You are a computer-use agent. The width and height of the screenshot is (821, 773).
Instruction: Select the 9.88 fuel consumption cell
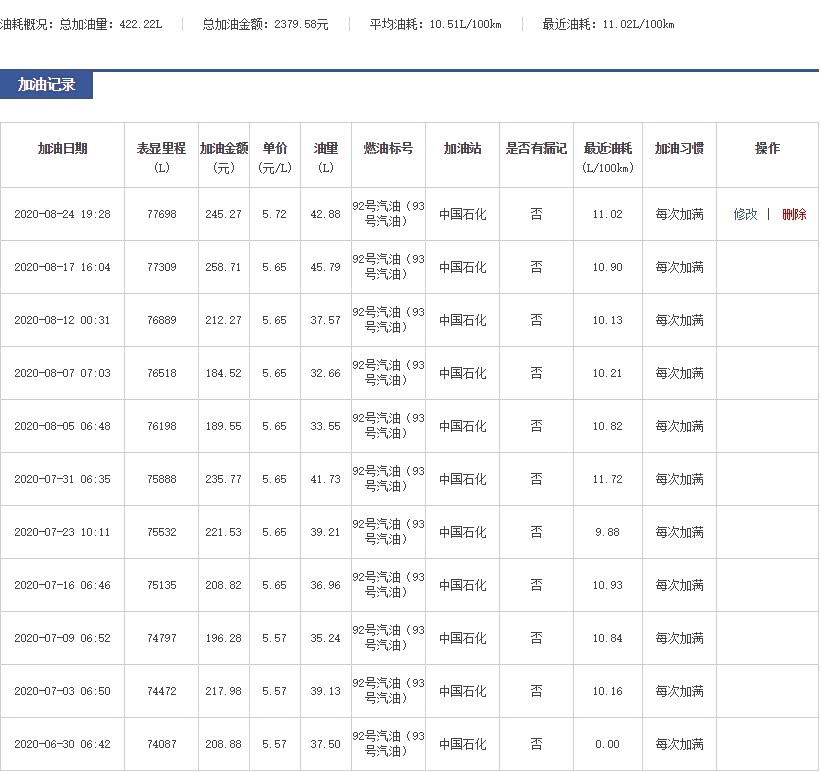tap(607, 532)
